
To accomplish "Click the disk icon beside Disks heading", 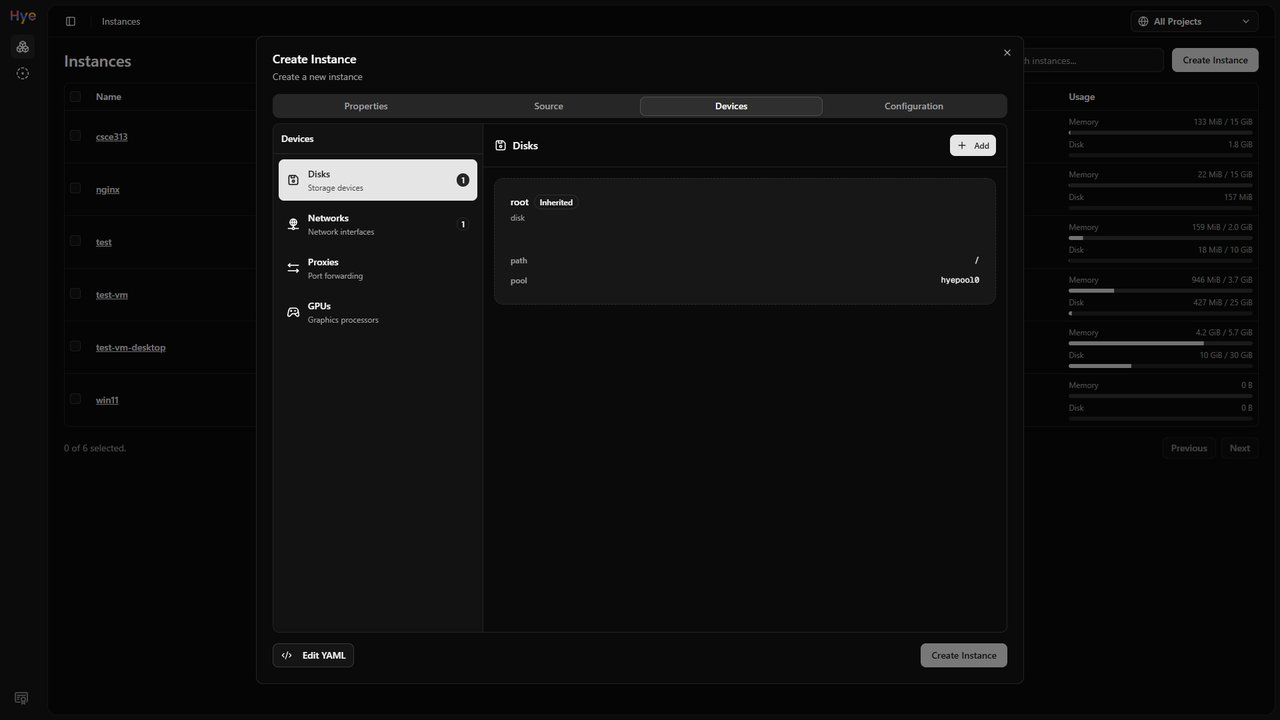I will 501,145.
